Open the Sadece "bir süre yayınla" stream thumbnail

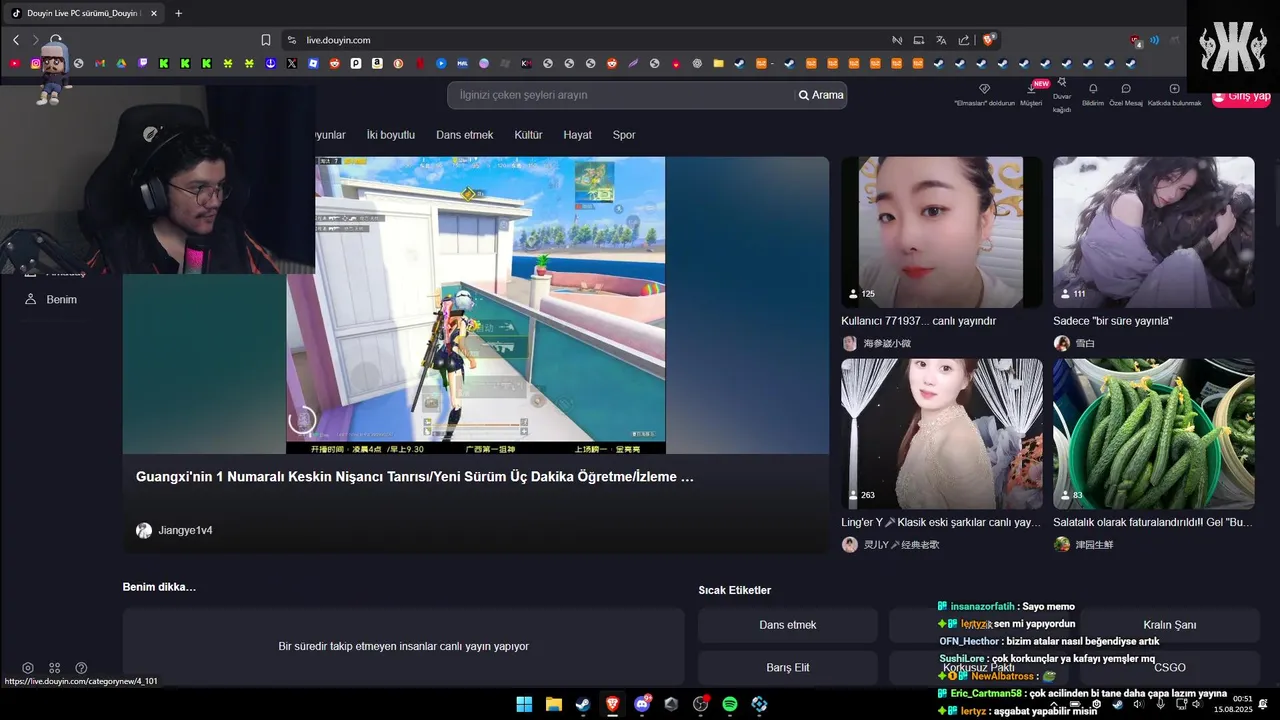click(1153, 232)
